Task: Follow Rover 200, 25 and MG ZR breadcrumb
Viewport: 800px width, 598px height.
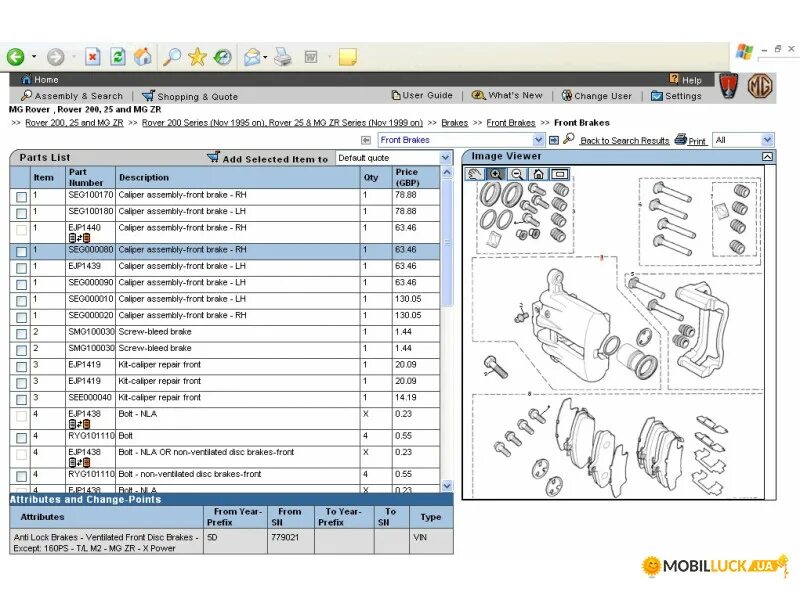Action: (x=74, y=123)
